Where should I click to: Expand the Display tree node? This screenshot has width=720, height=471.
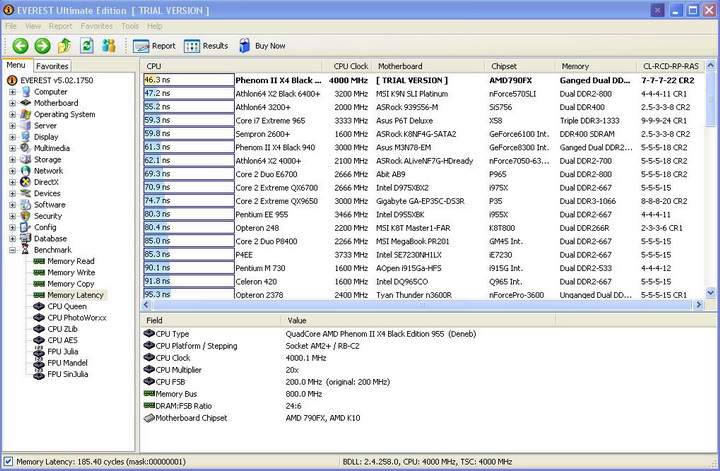(x=12, y=137)
